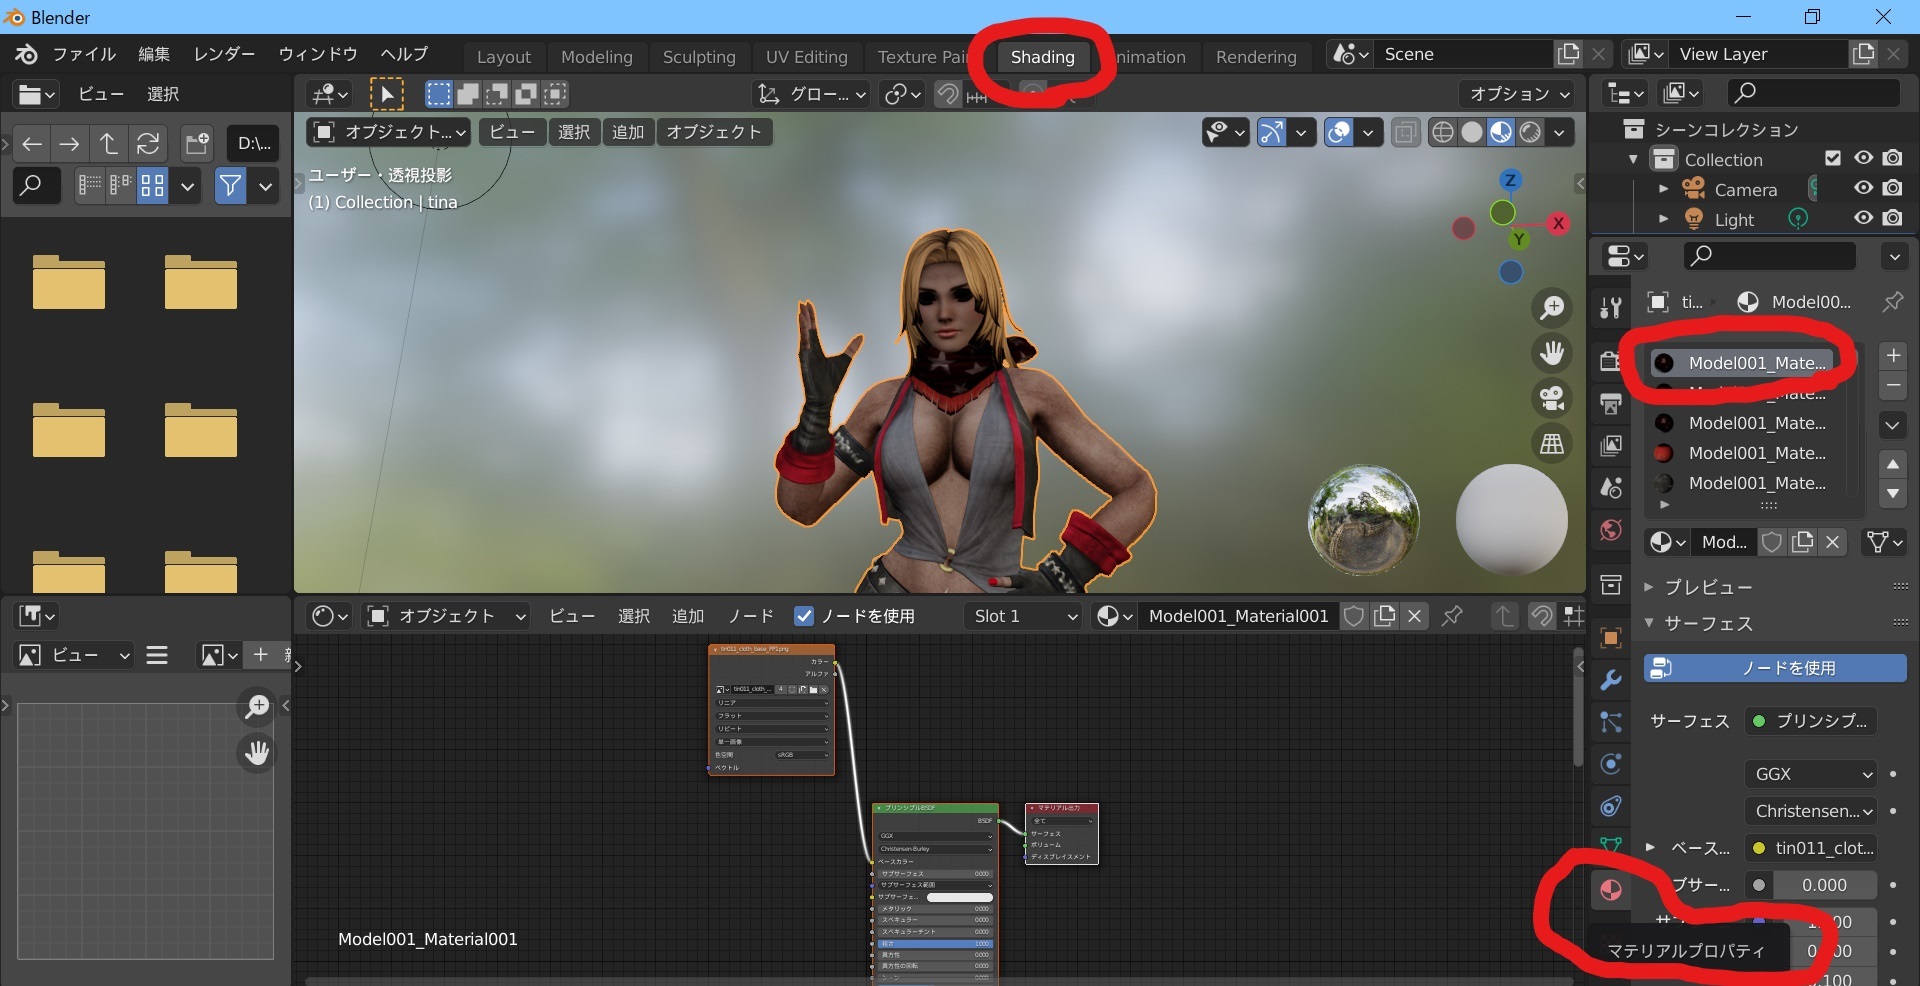
Task: Open the Slot 1 dropdown
Action: [1024, 616]
